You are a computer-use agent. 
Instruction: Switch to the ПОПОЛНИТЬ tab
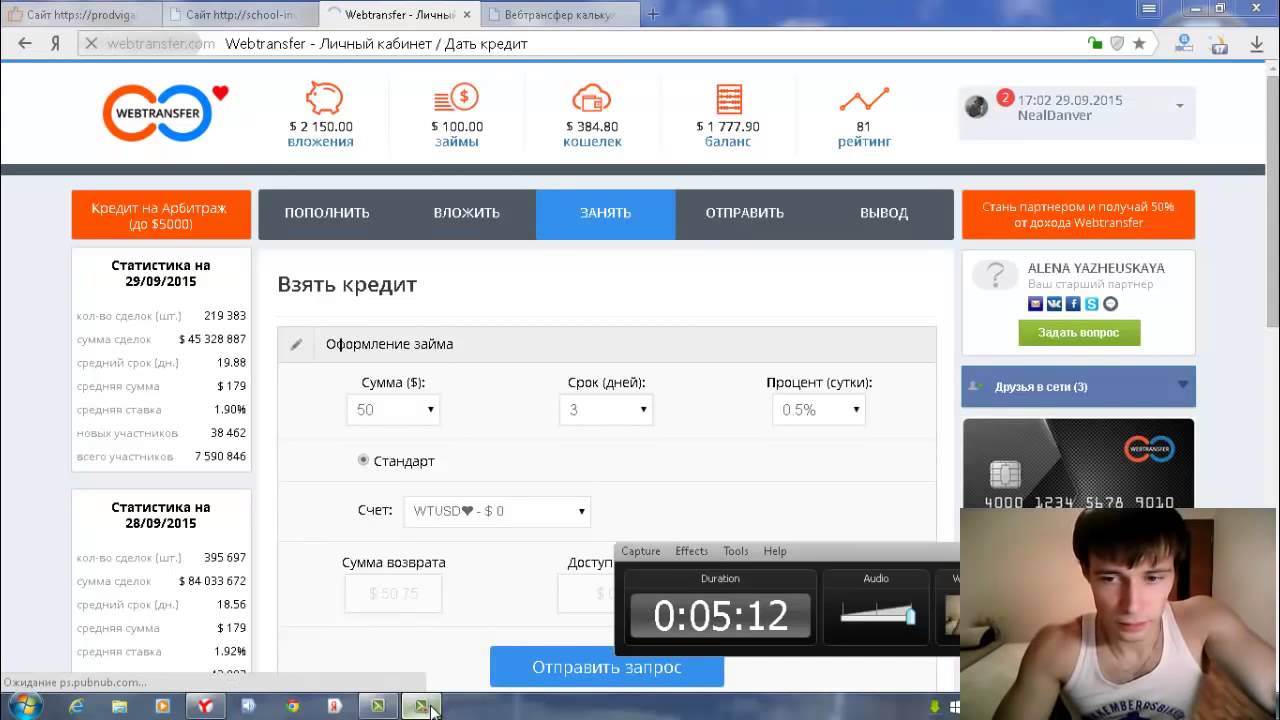tap(327, 213)
